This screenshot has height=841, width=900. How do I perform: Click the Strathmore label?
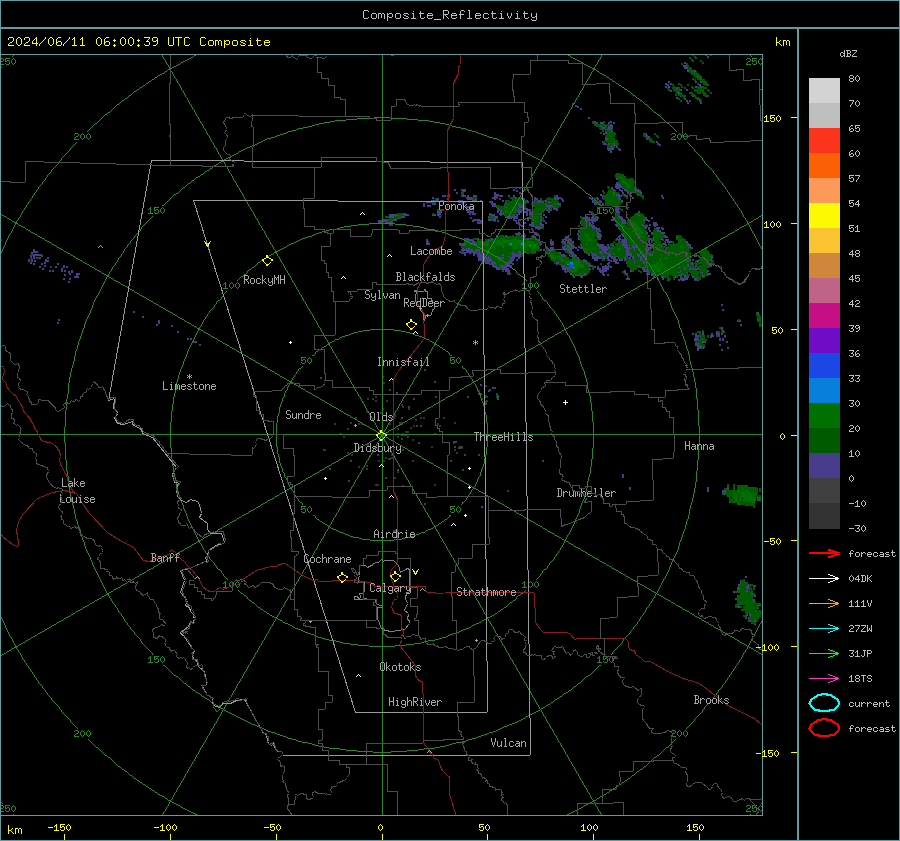[486, 592]
